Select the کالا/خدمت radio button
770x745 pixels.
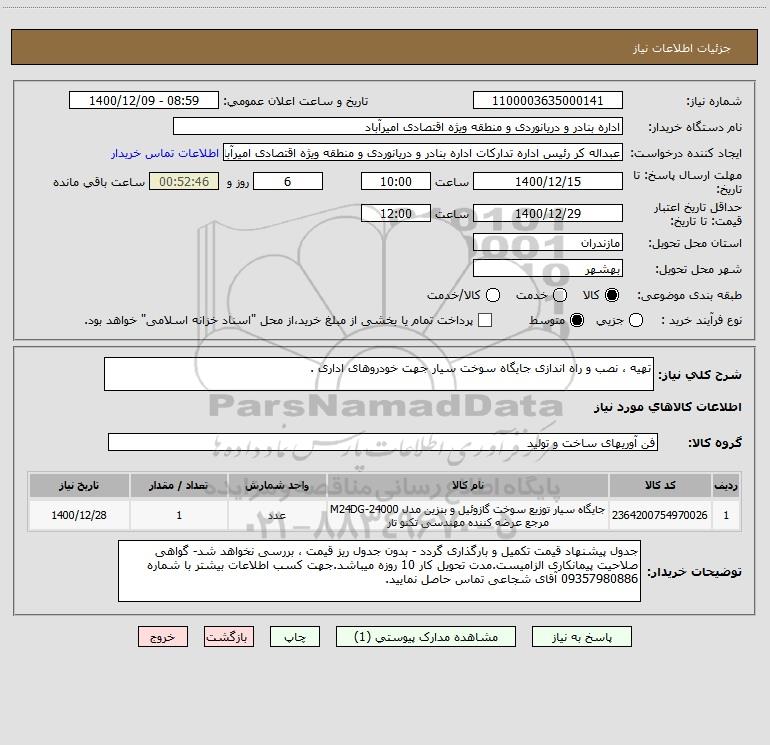click(x=493, y=295)
